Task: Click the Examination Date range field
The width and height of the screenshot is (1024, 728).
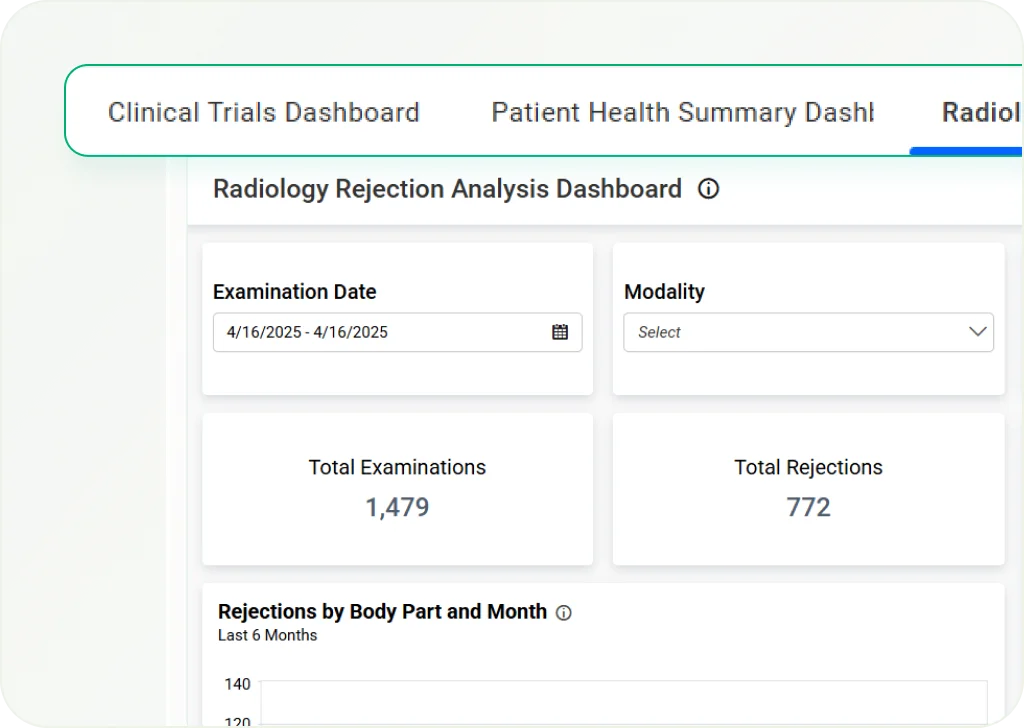Action: tap(380, 332)
